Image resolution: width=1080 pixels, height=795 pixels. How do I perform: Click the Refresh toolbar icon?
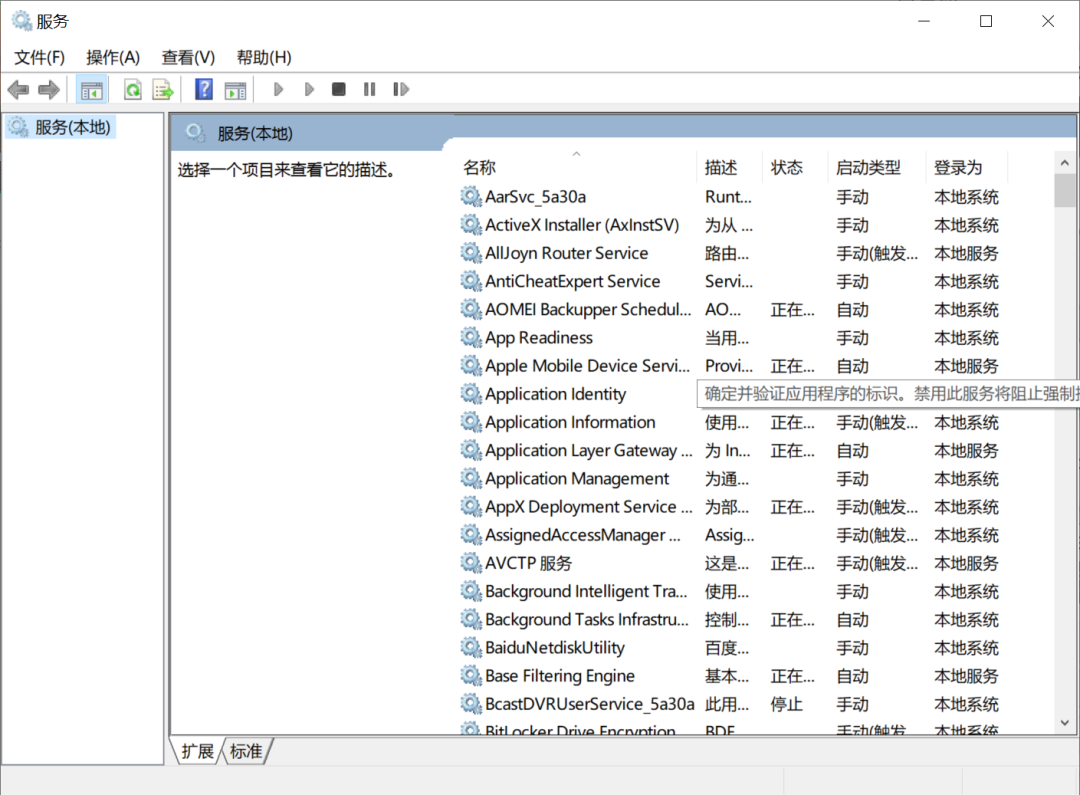pos(133,90)
